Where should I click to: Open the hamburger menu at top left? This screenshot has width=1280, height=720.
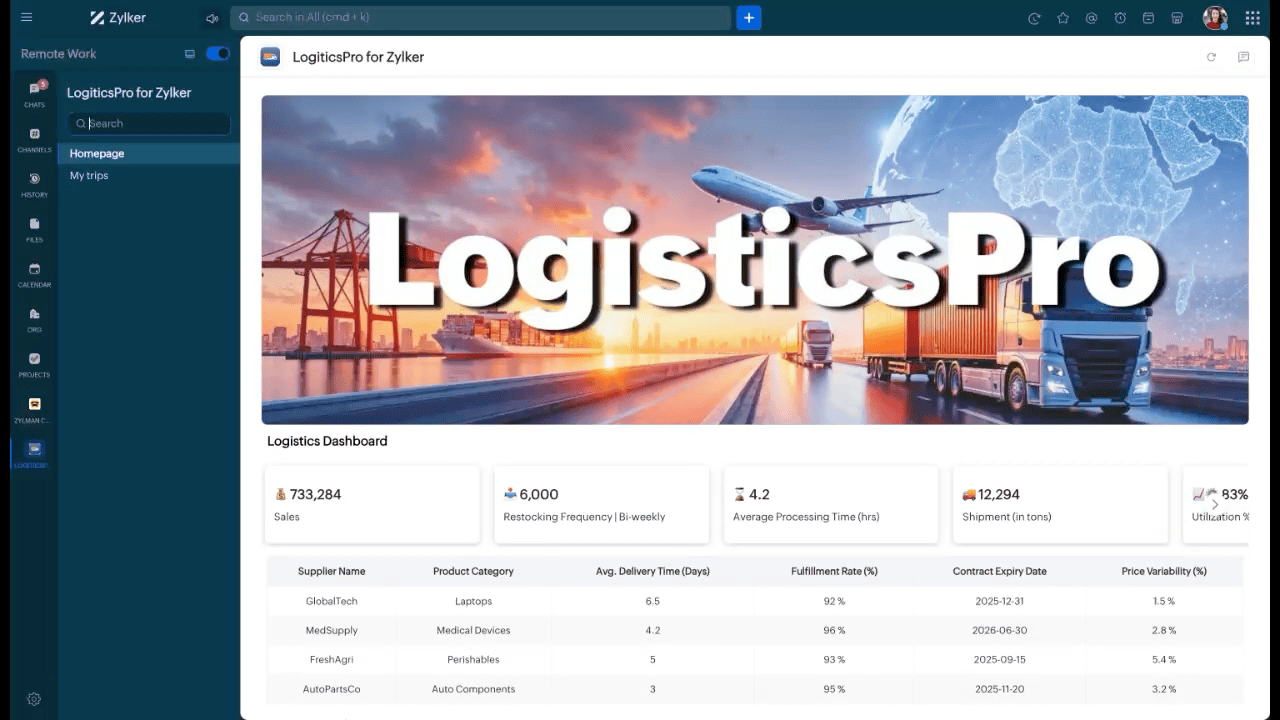point(26,18)
